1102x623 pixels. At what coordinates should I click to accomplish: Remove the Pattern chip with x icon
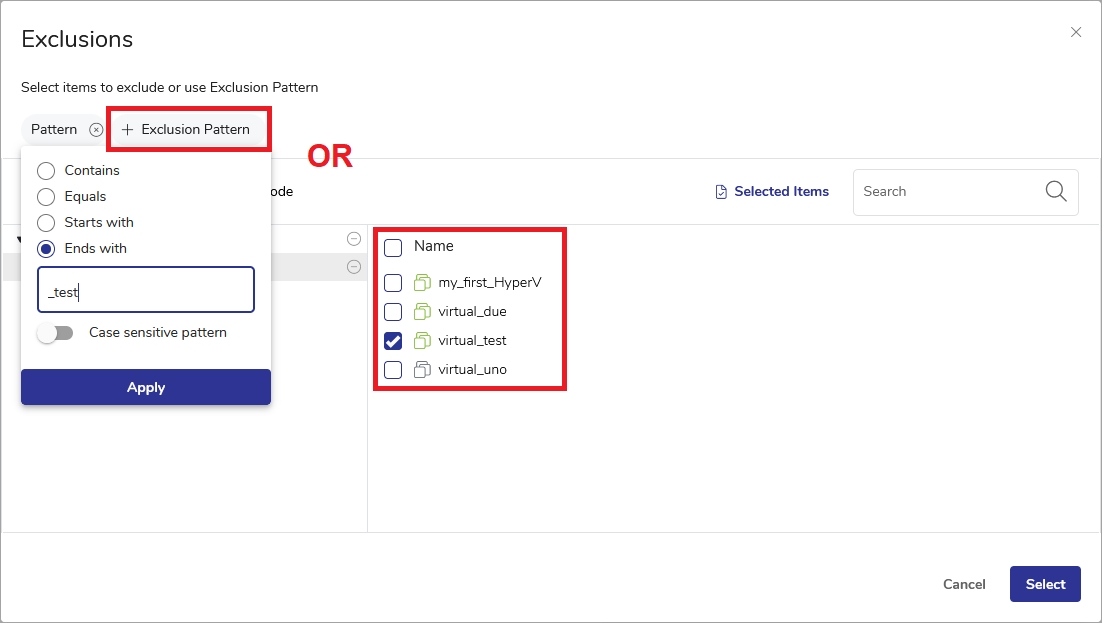click(x=96, y=130)
